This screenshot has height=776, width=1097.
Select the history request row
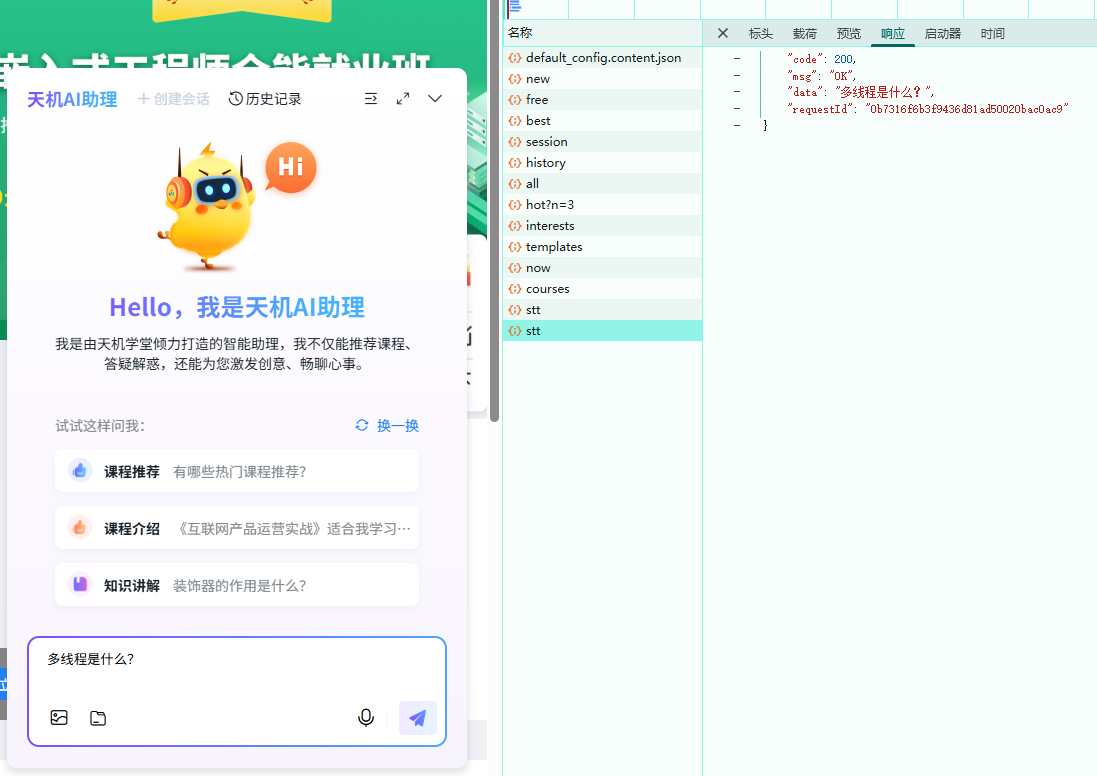click(x=602, y=162)
